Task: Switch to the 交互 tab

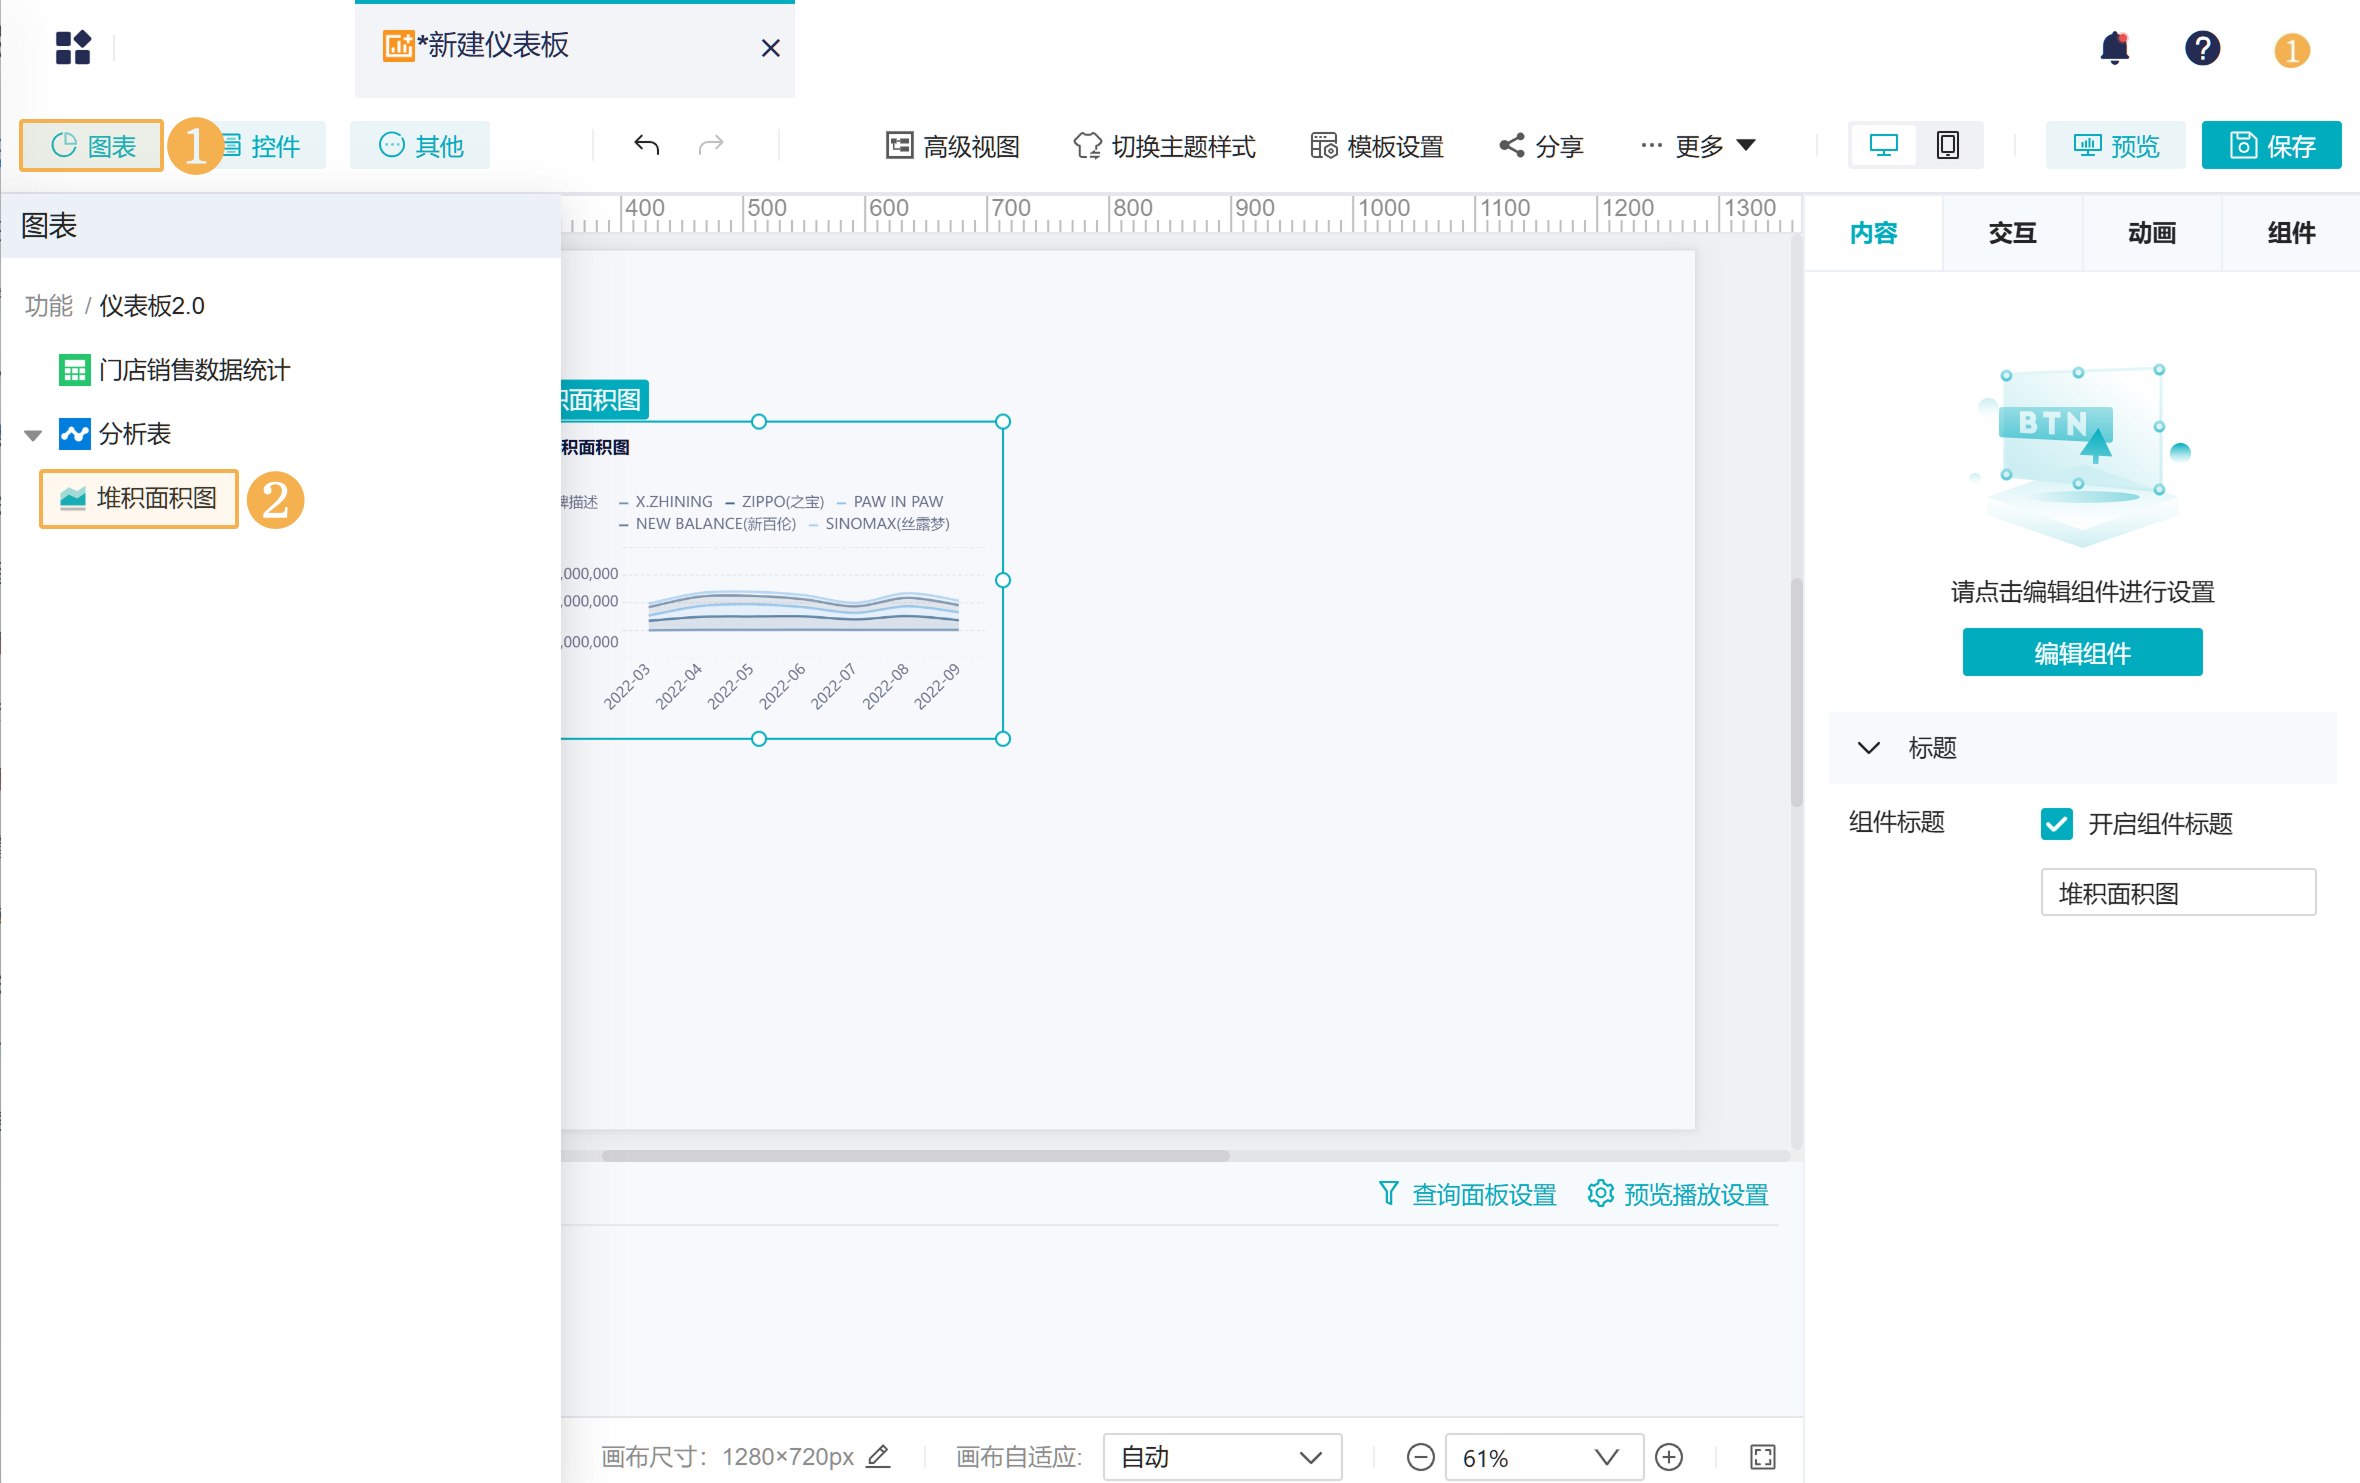Action: click(2012, 233)
